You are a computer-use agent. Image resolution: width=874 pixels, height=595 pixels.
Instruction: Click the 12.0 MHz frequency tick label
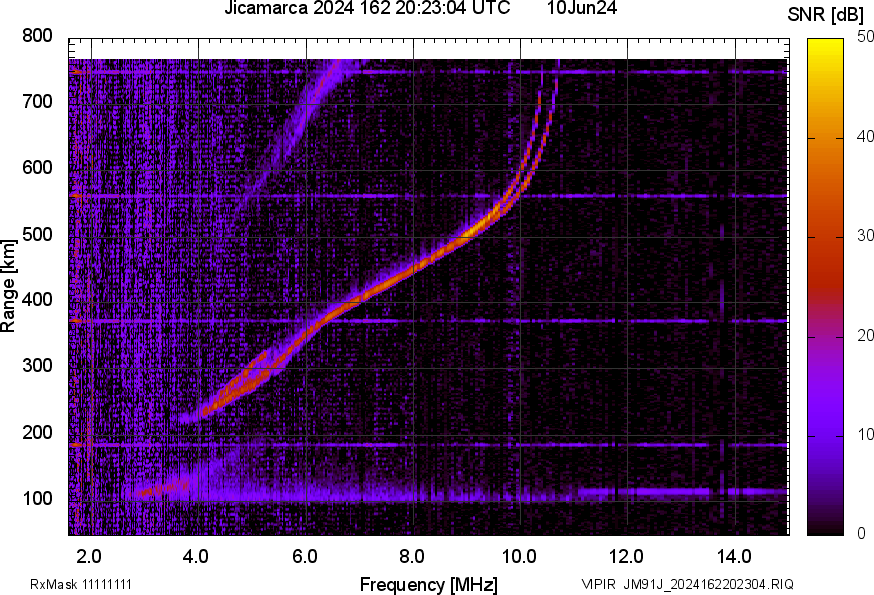click(626, 556)
